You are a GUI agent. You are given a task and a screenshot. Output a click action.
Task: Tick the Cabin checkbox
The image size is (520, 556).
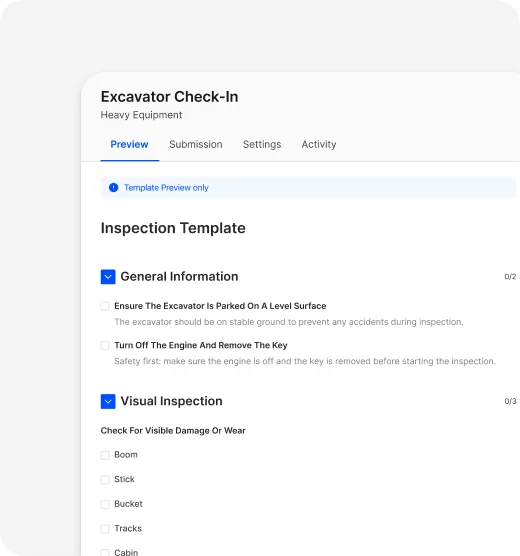(105, 552)
